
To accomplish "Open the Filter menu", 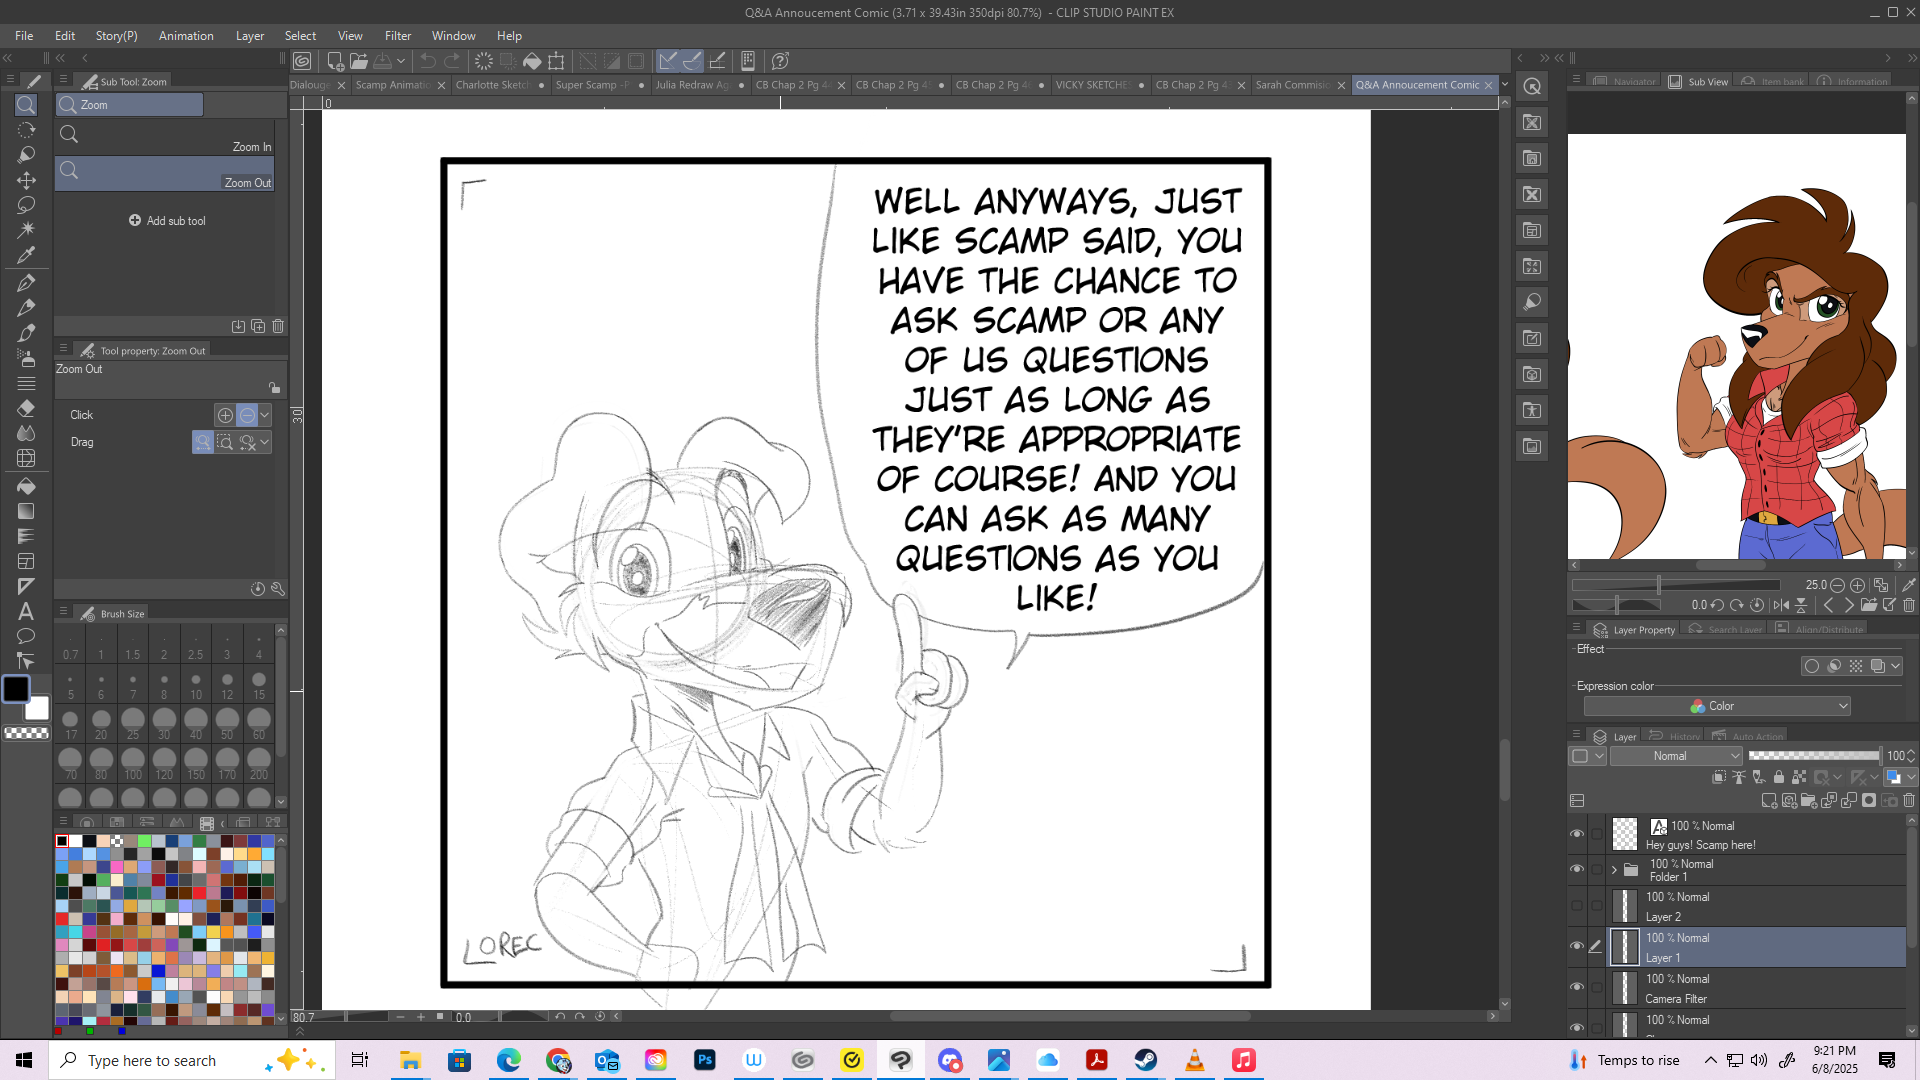I will pyautogui.click(x=397, y=36).
